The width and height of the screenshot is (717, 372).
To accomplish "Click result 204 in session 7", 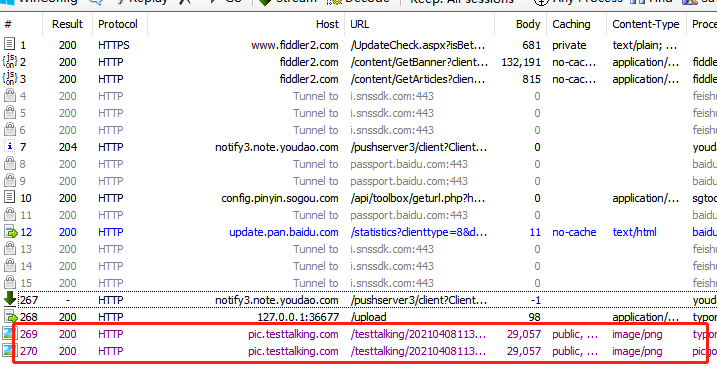I will click(68, 147).
